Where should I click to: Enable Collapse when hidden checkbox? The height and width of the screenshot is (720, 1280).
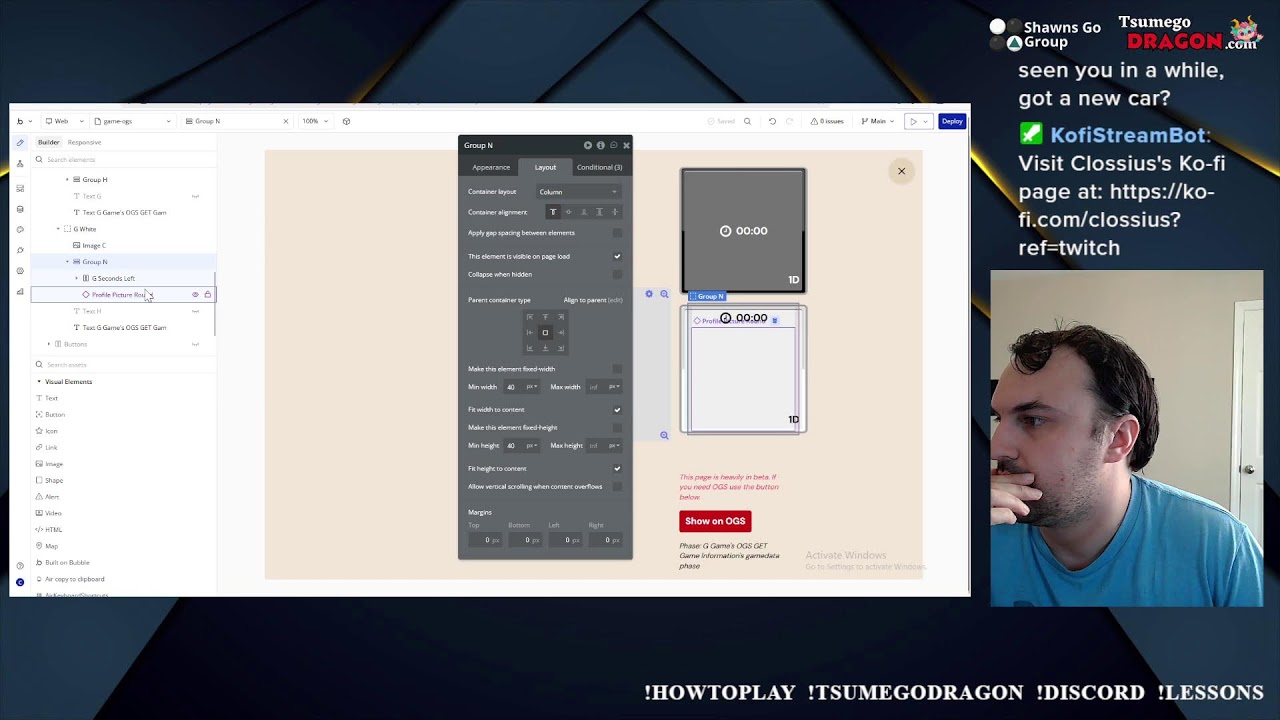coord(617,274)
